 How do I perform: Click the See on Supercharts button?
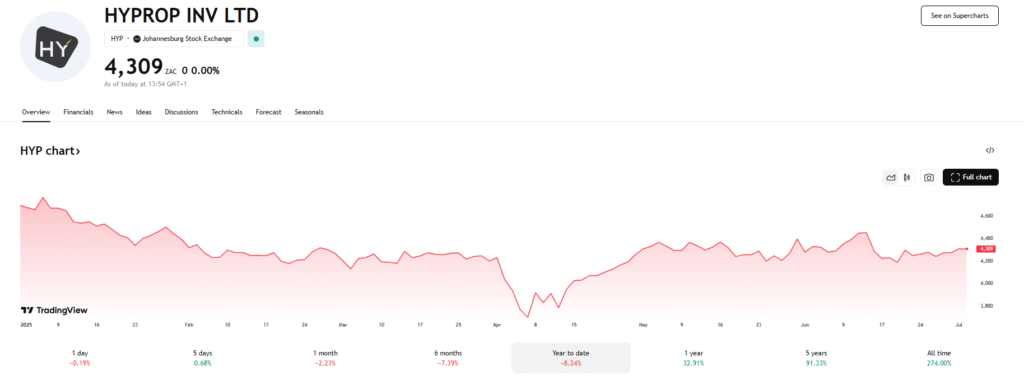click(959, 16)
